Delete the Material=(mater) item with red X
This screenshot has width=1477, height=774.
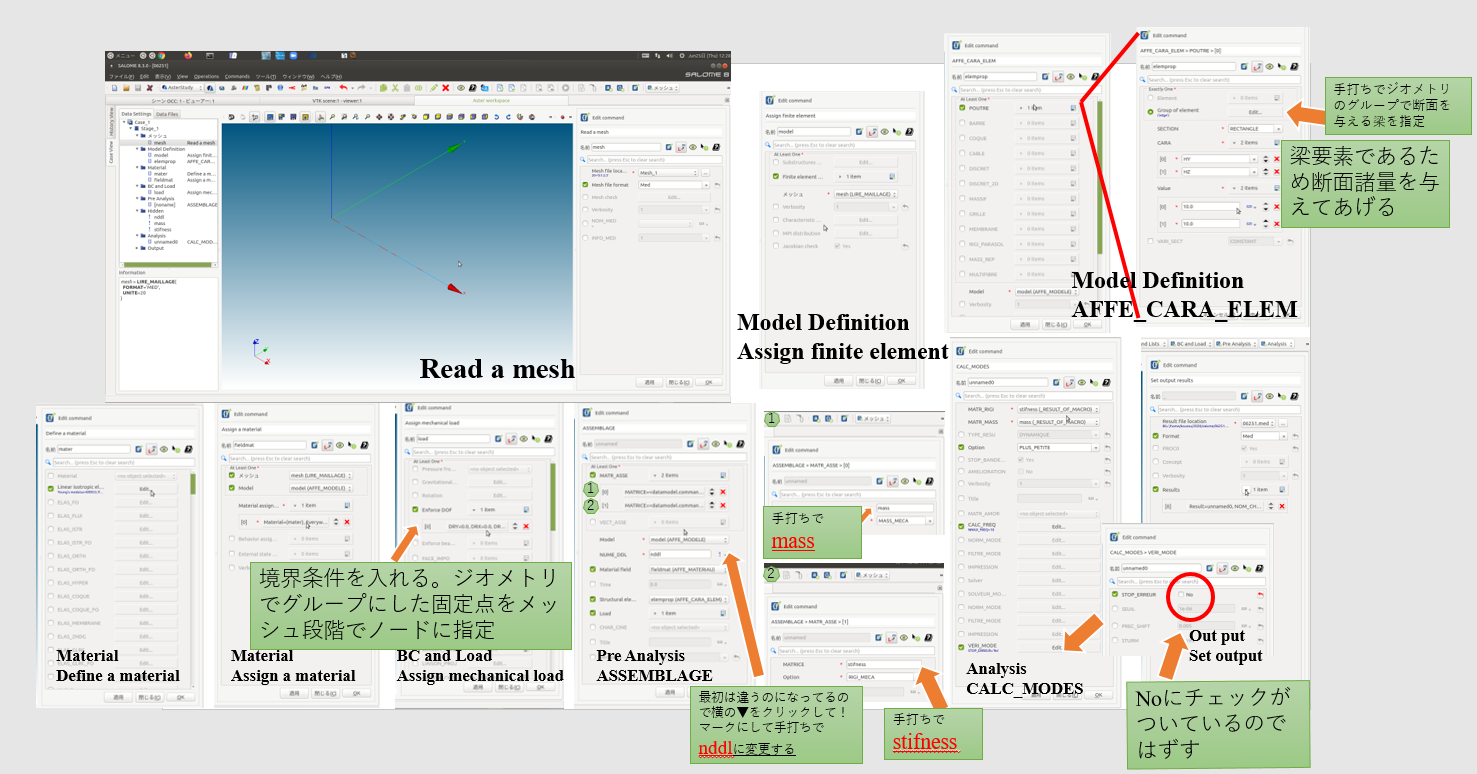[x=347, y=522]
